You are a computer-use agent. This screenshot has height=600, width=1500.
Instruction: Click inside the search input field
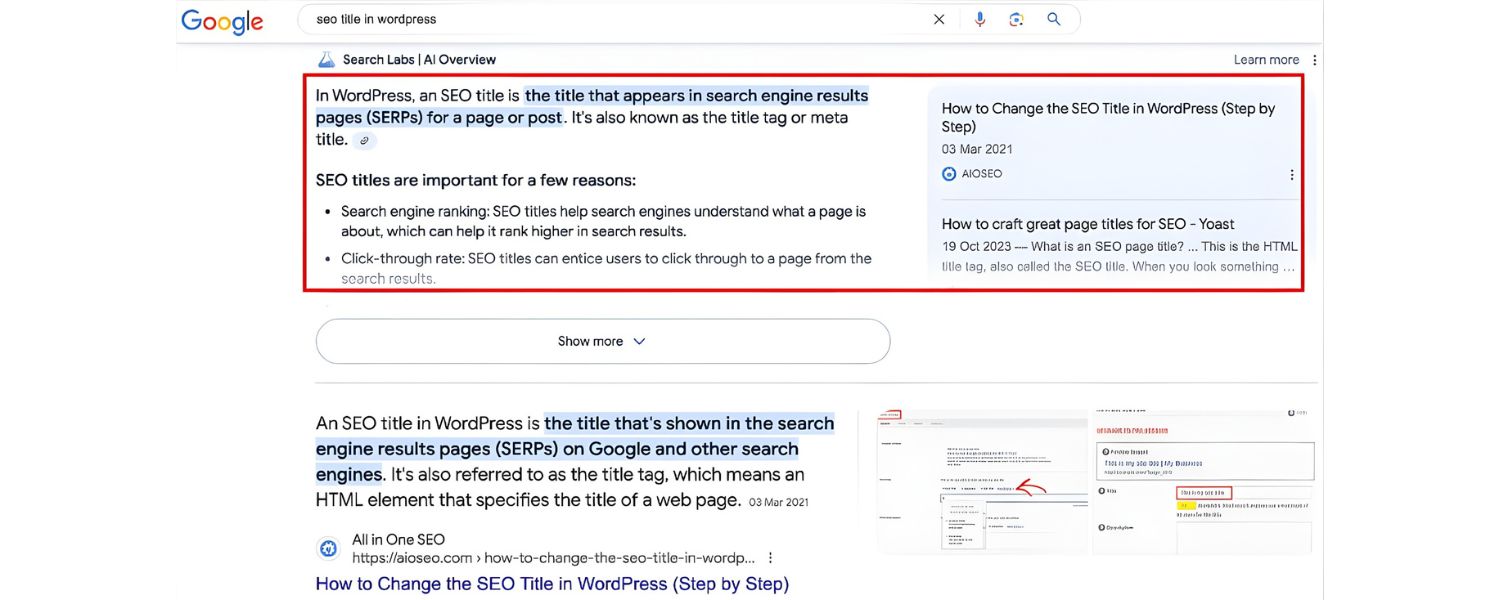pos(600,18)
